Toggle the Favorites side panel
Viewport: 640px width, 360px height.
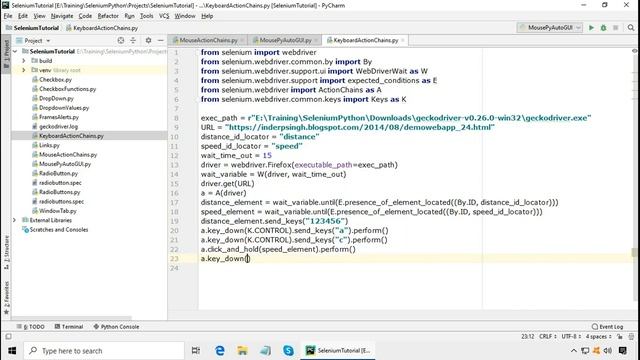tap(6, 298)
